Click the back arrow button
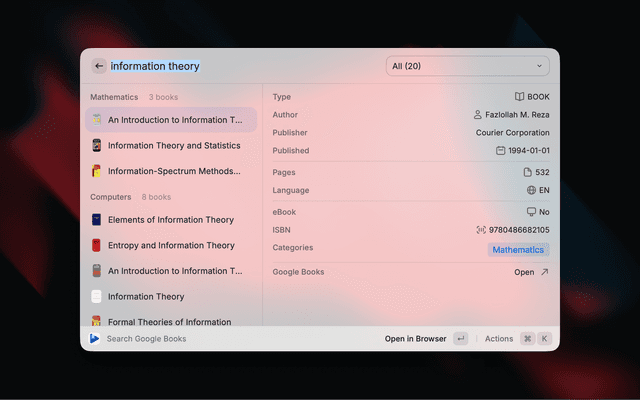 [99, 66]
